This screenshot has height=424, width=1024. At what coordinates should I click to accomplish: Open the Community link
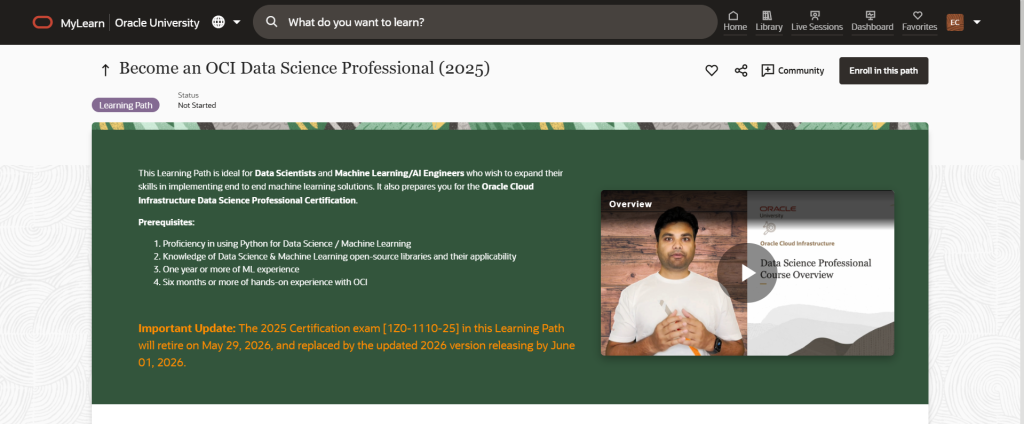(793, 71)
